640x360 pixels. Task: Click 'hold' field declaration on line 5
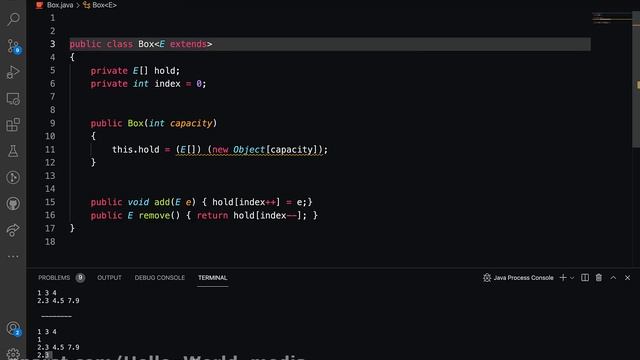click(x=164, y=71)
